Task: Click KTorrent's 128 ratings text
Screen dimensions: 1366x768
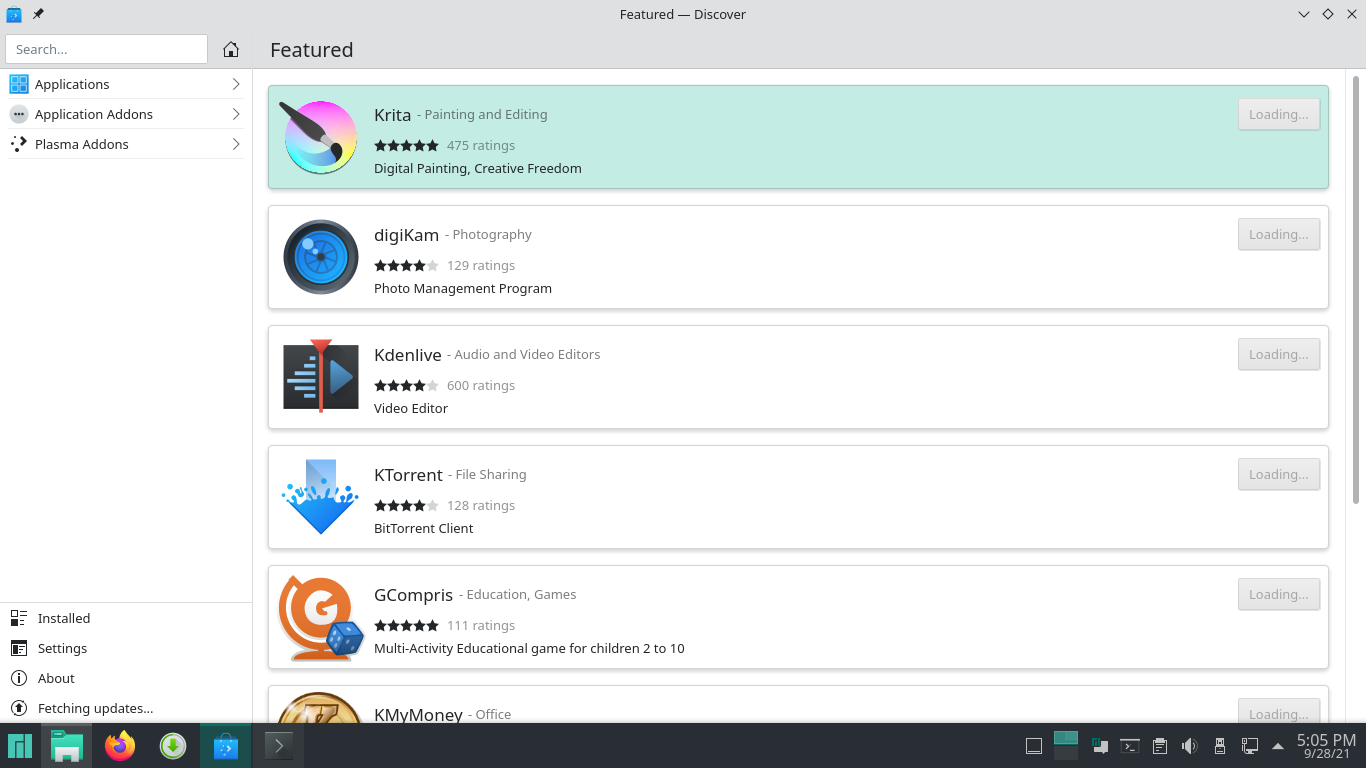Action: point(481,505)
